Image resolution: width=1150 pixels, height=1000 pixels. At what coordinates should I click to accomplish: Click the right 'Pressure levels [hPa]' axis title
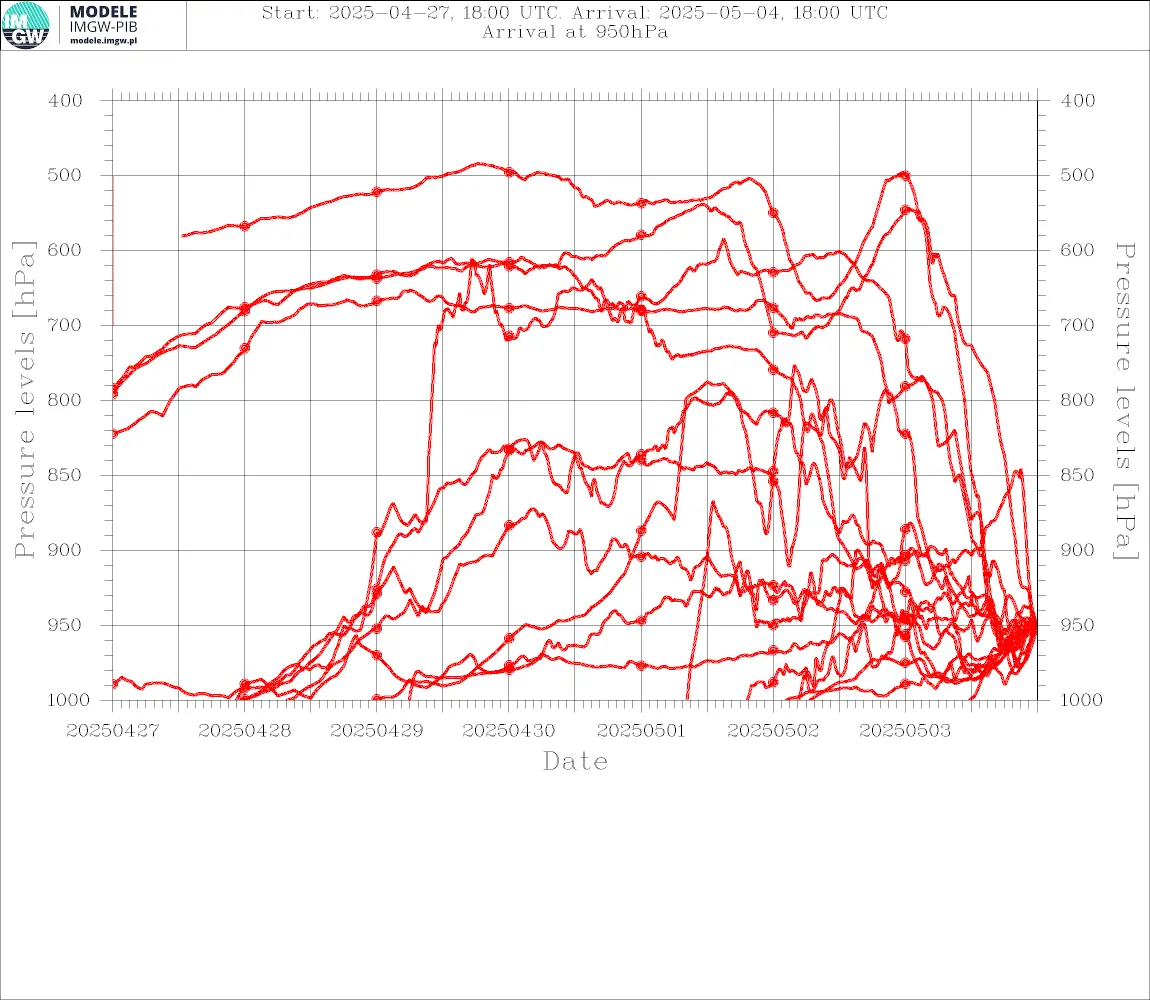pos(1125,401)
